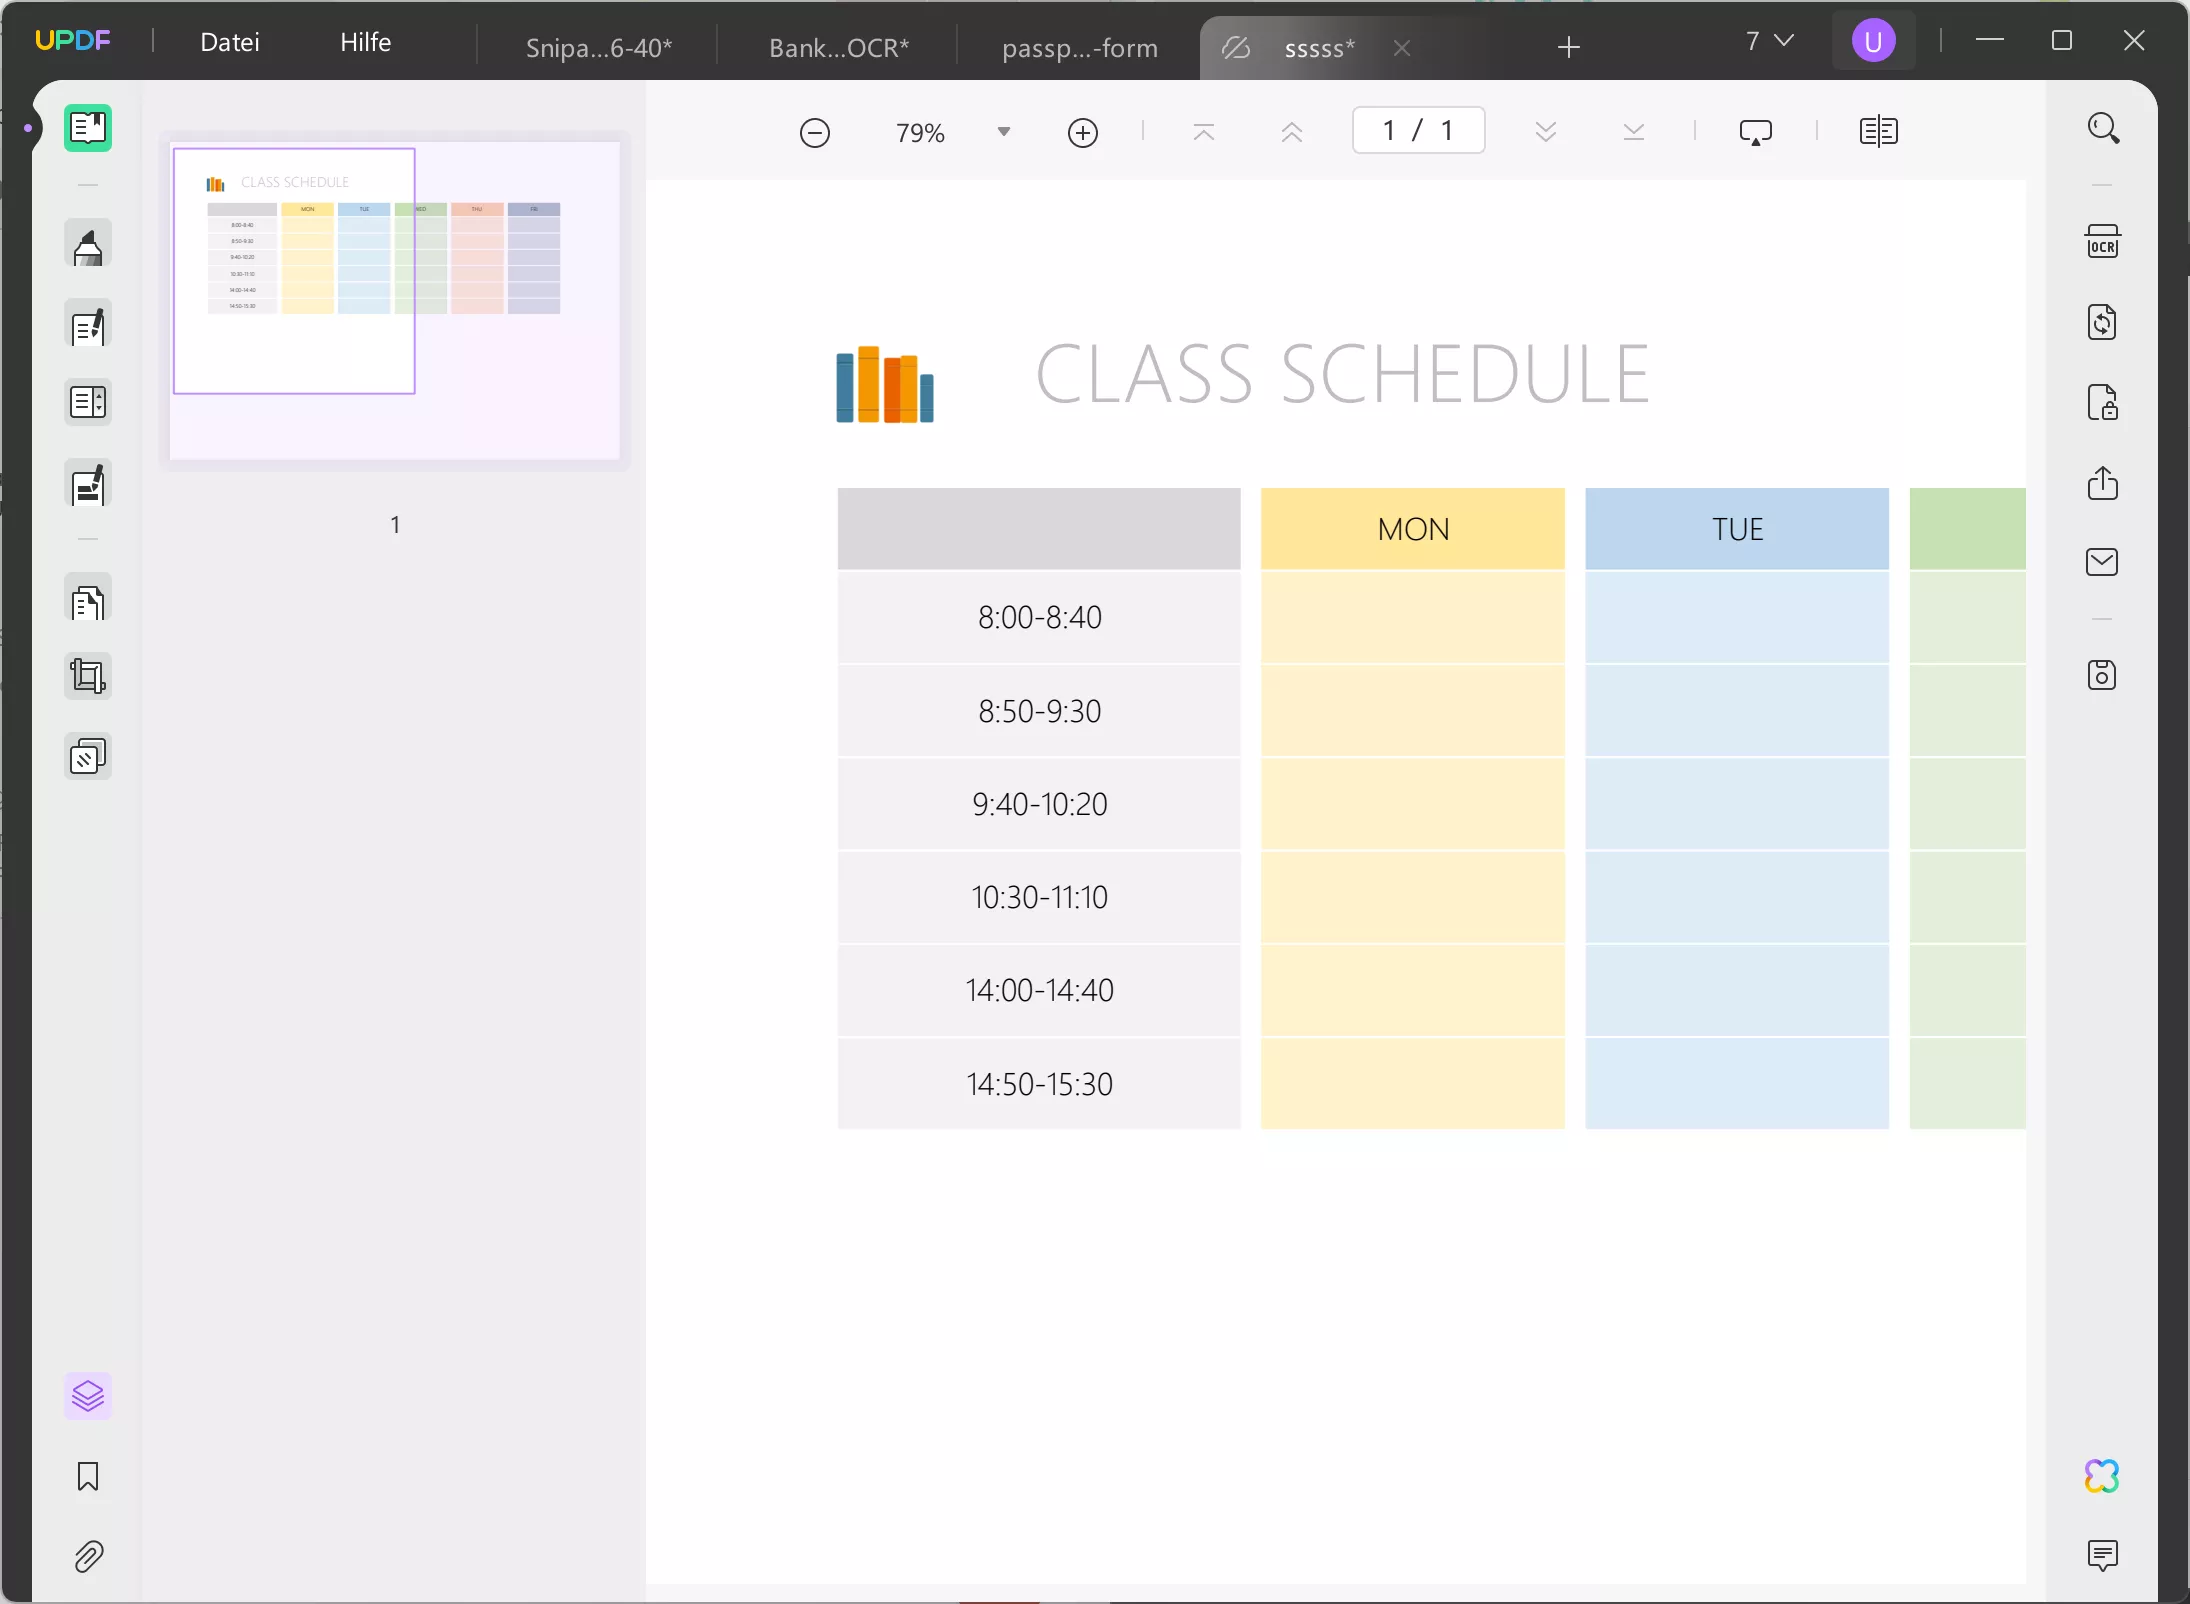The width and height of the screenshot is (2190, 1604).
Task: Click the Share file icon
Action: [2102, 483]
